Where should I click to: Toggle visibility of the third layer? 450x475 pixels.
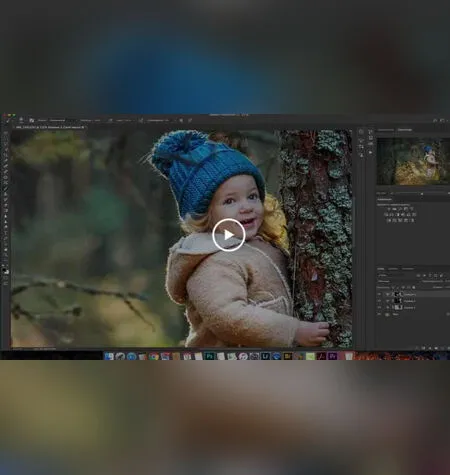(x=379, y=307)
